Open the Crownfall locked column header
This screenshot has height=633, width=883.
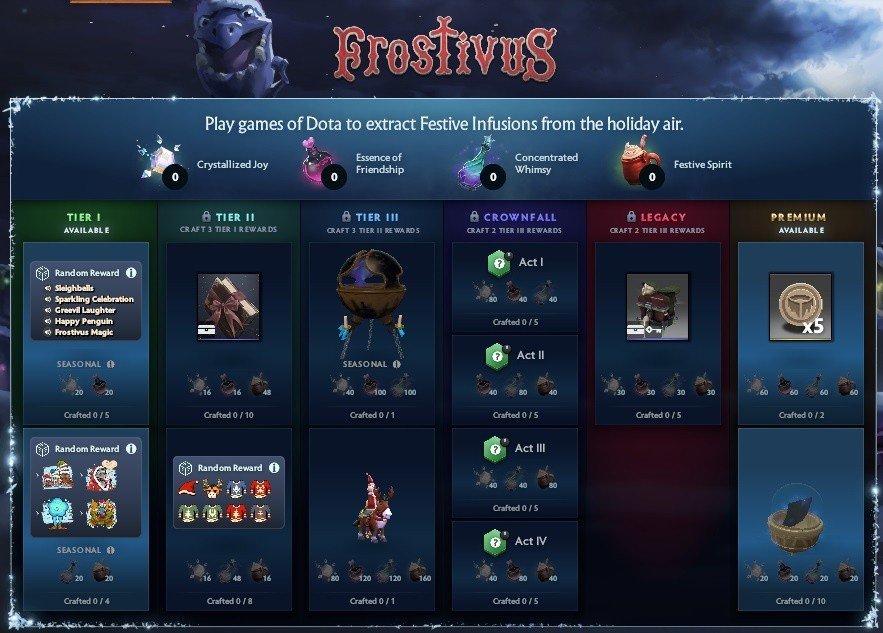(514, 222)
